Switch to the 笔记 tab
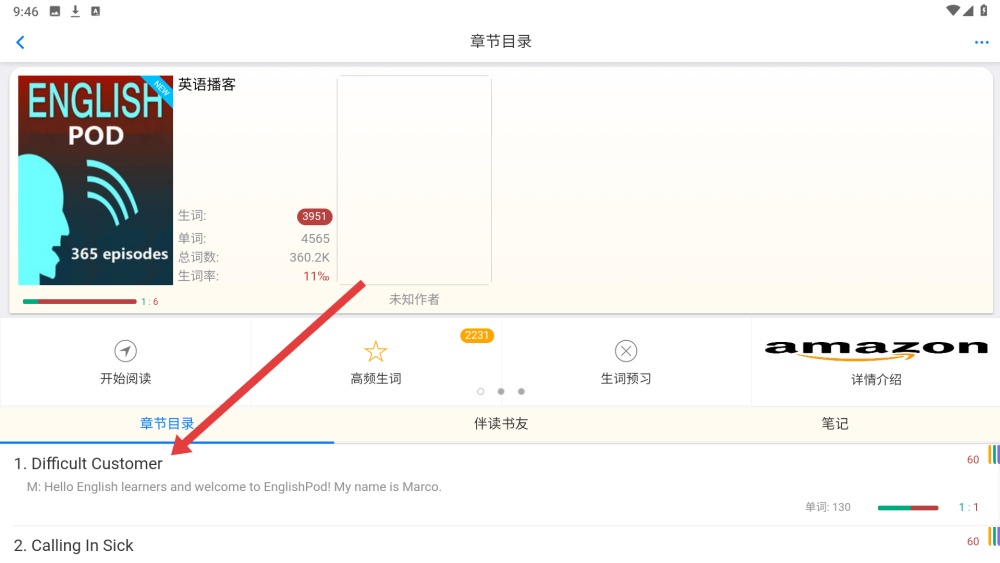 coord(834,424)
